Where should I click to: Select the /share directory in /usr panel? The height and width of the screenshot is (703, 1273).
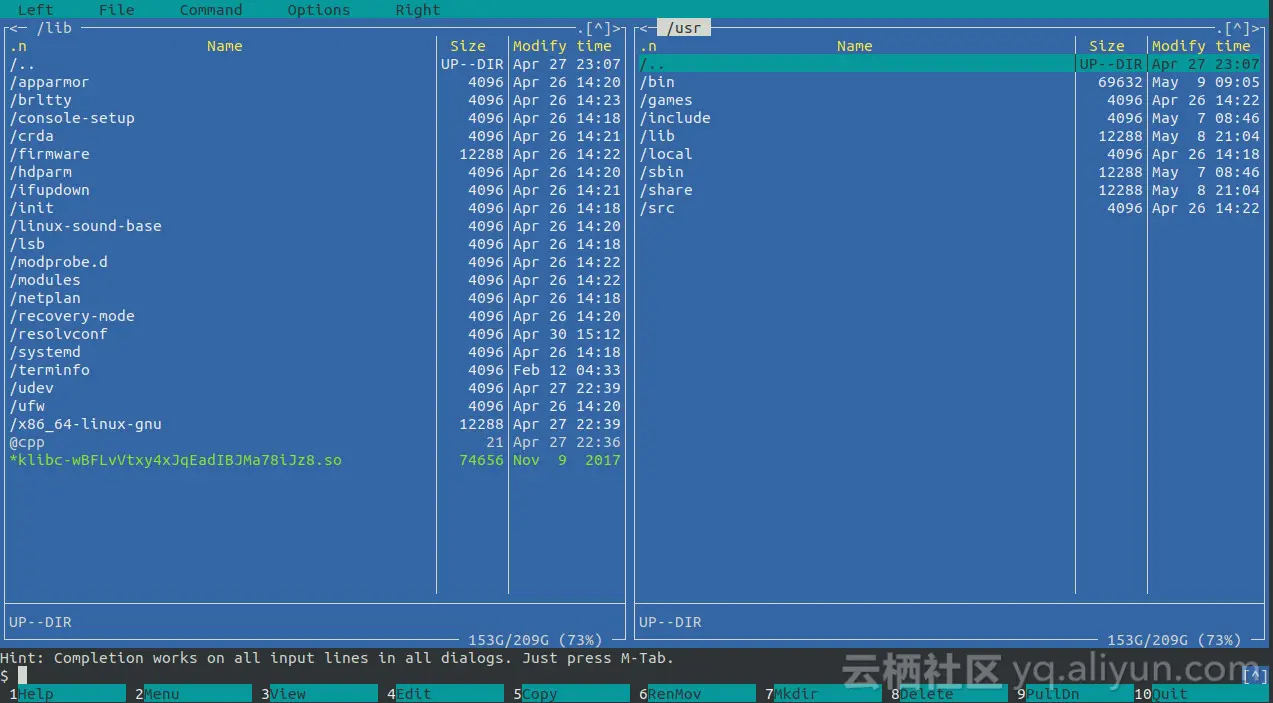point(950,190)
